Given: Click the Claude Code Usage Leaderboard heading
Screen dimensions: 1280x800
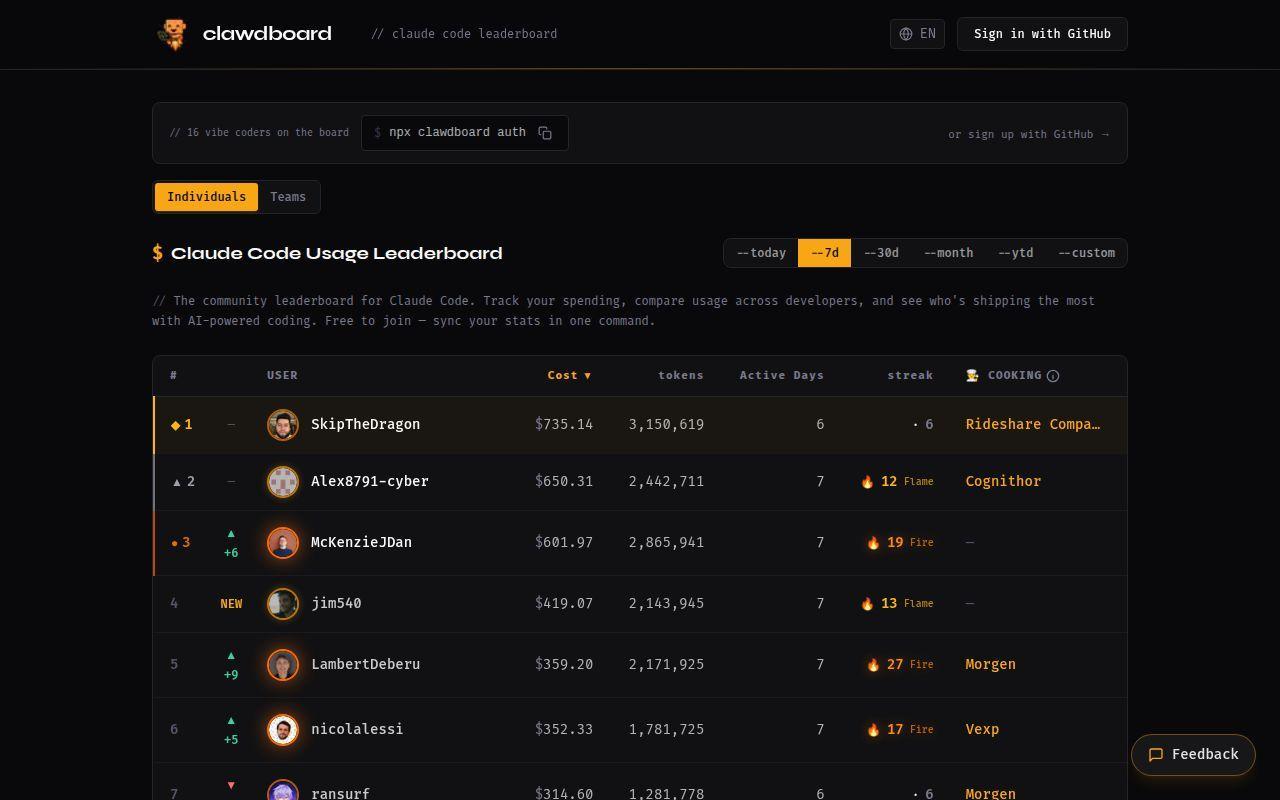Looking at the screenshot, I should [x=337, y=253].
